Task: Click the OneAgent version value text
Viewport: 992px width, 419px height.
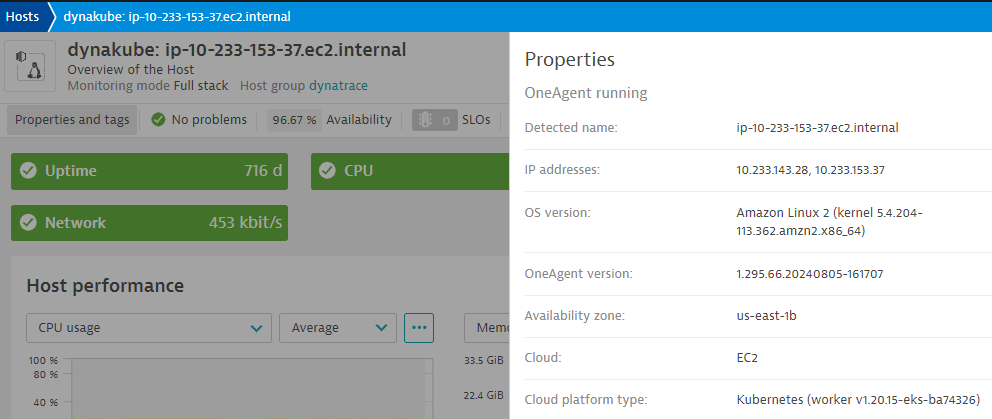Action: coord(809,274)
